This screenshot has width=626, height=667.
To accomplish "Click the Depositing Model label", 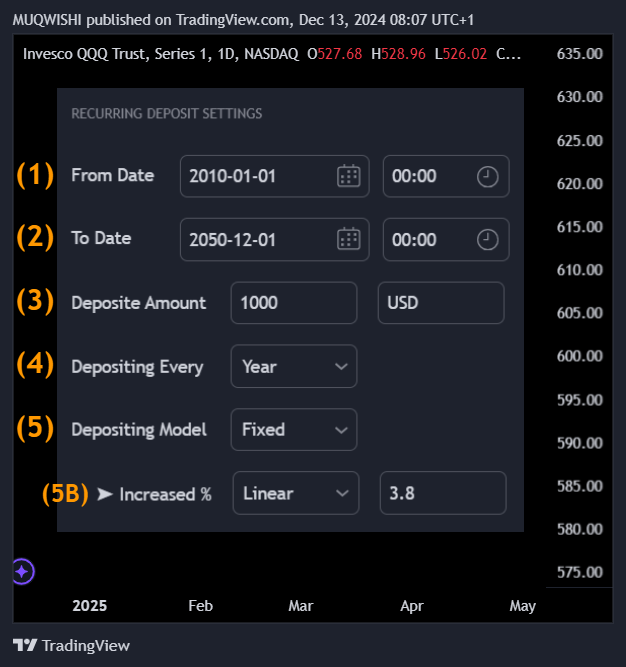I will point(139,430).
